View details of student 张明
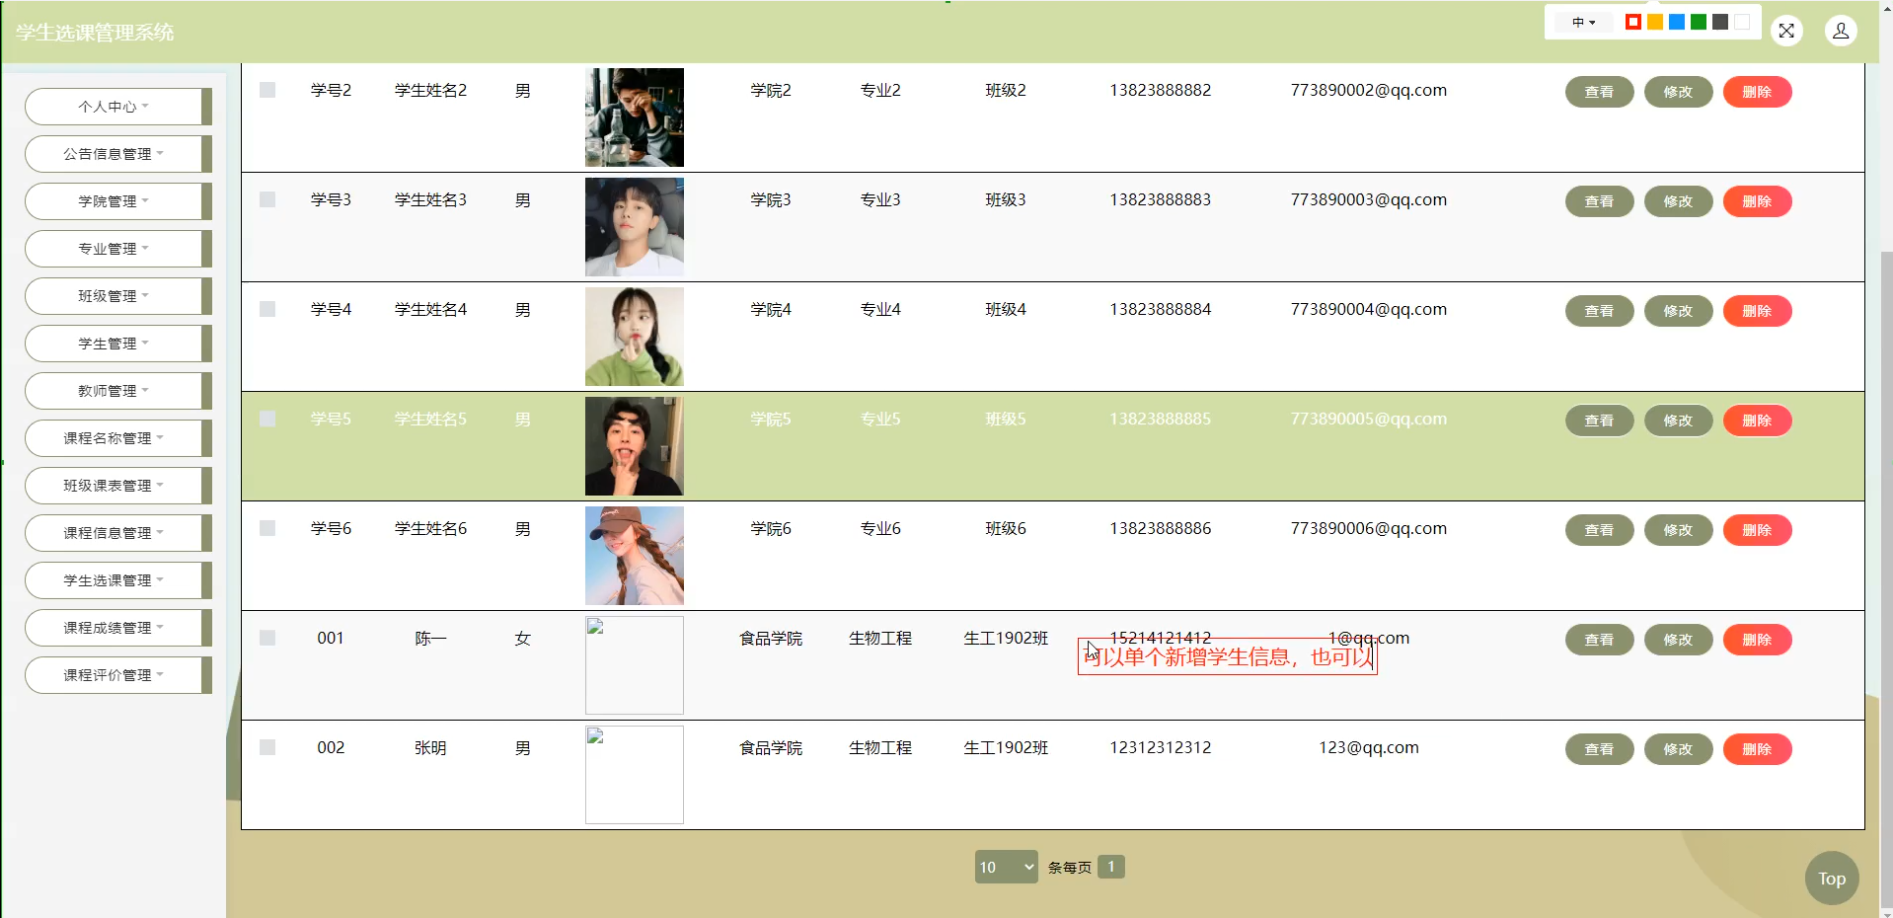Viewport: 1893px width, 918px height. (1599, 749)
